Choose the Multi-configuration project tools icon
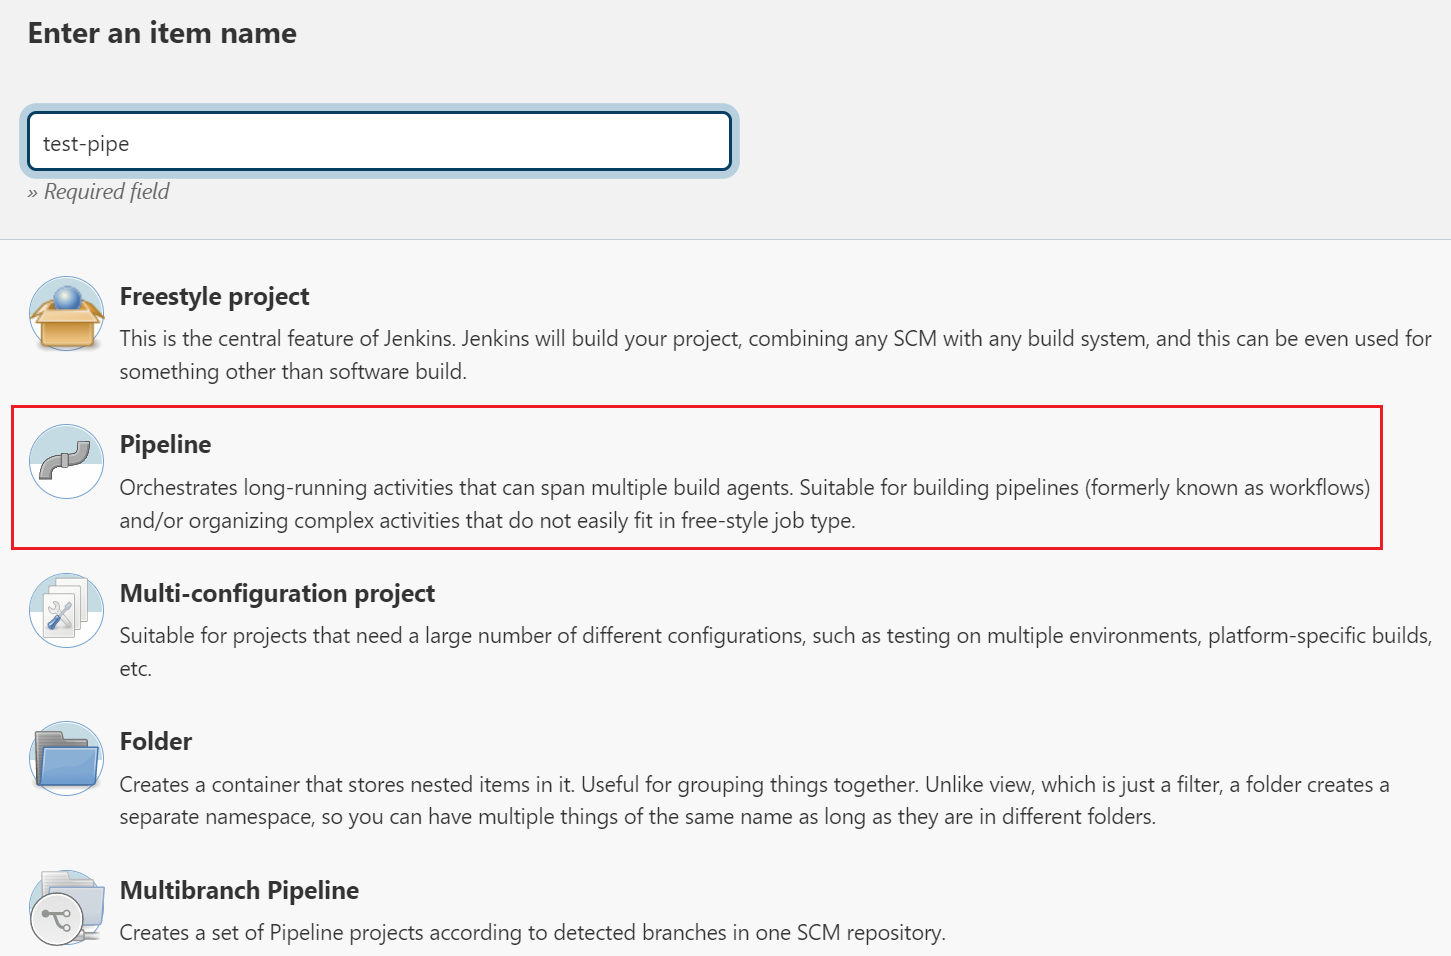This screenshot has height=956, width=1451. click(x=66, y=610)
